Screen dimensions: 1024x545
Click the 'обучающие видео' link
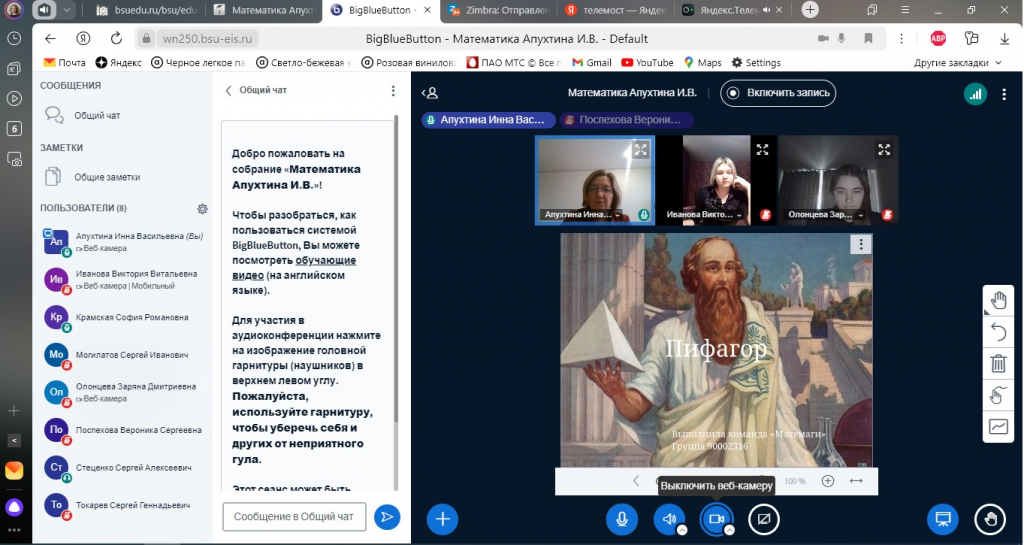[294, 268]
